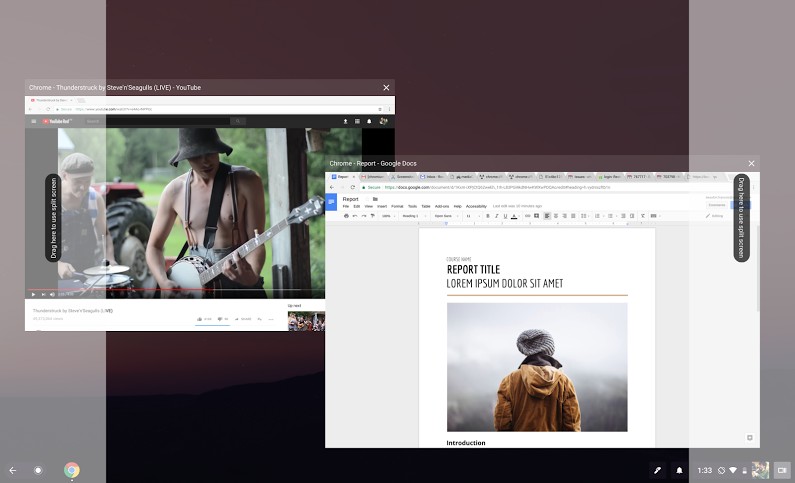Open the Up next video thumbnail
This screenshot has width=795, height=483.
click(306, 321)
